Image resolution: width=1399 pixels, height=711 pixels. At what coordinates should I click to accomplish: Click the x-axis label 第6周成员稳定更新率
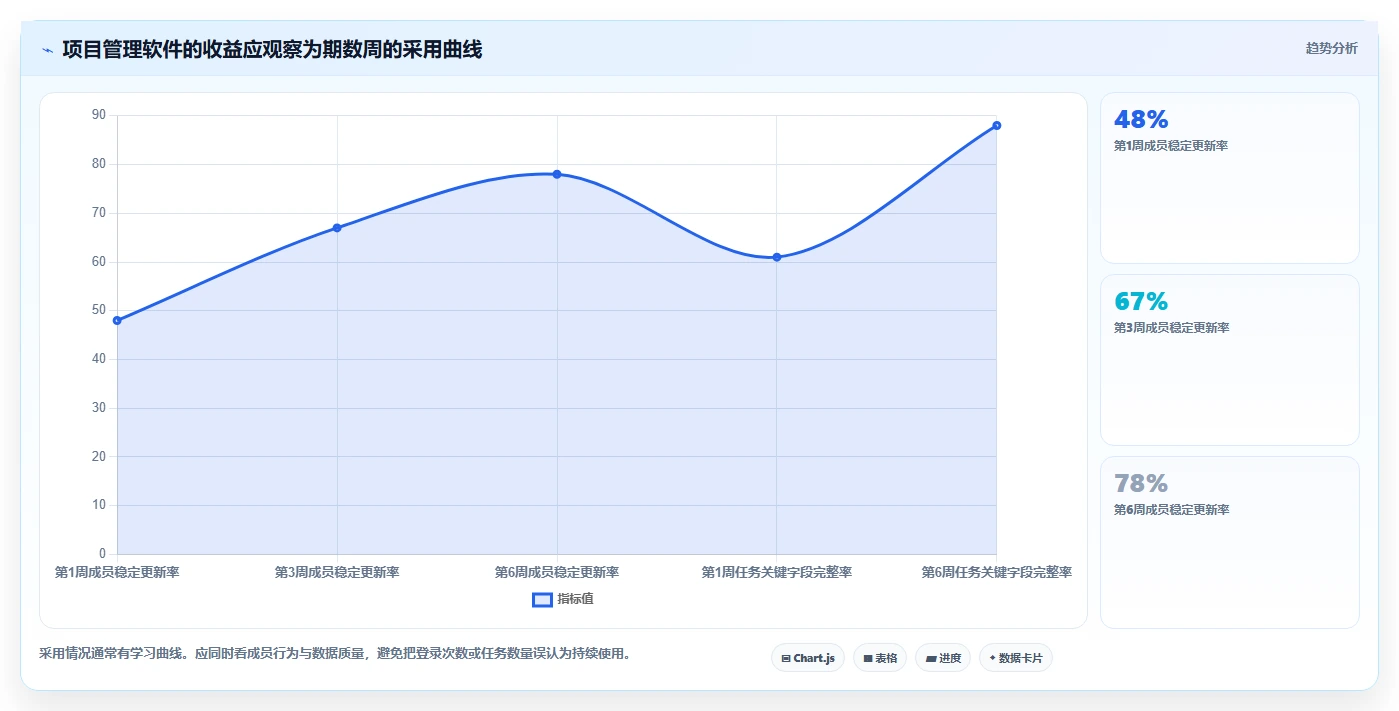pos(557,572)
